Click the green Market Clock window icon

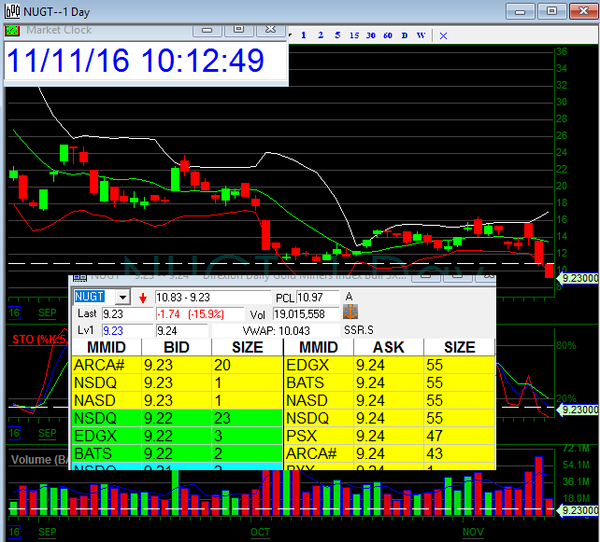pyautogui.click(x=11, y=30)
